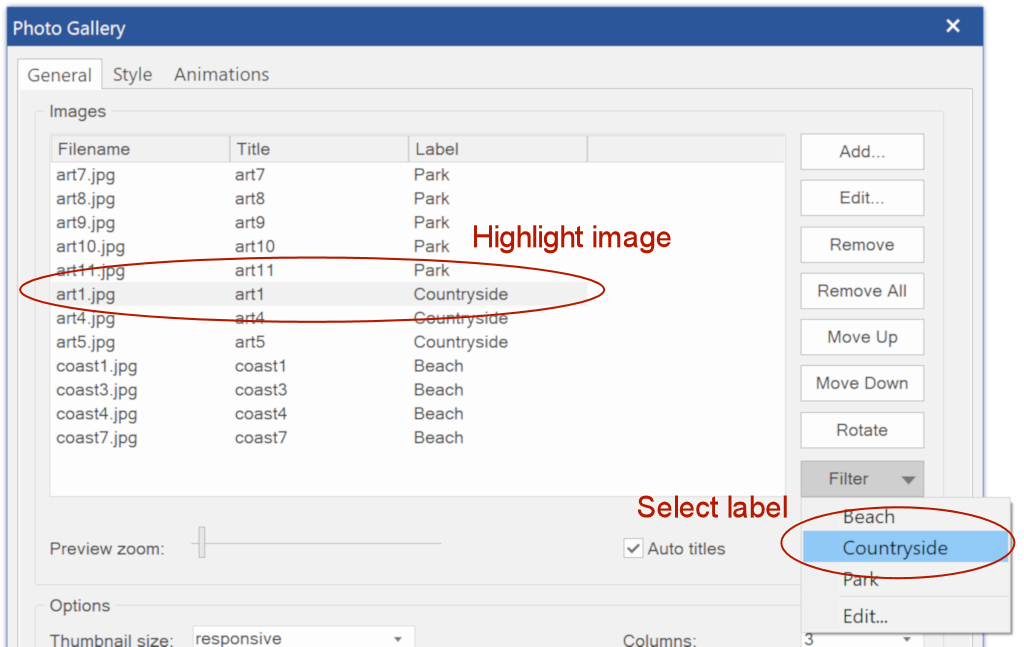Select the General tab

click(x=59, y=75)
